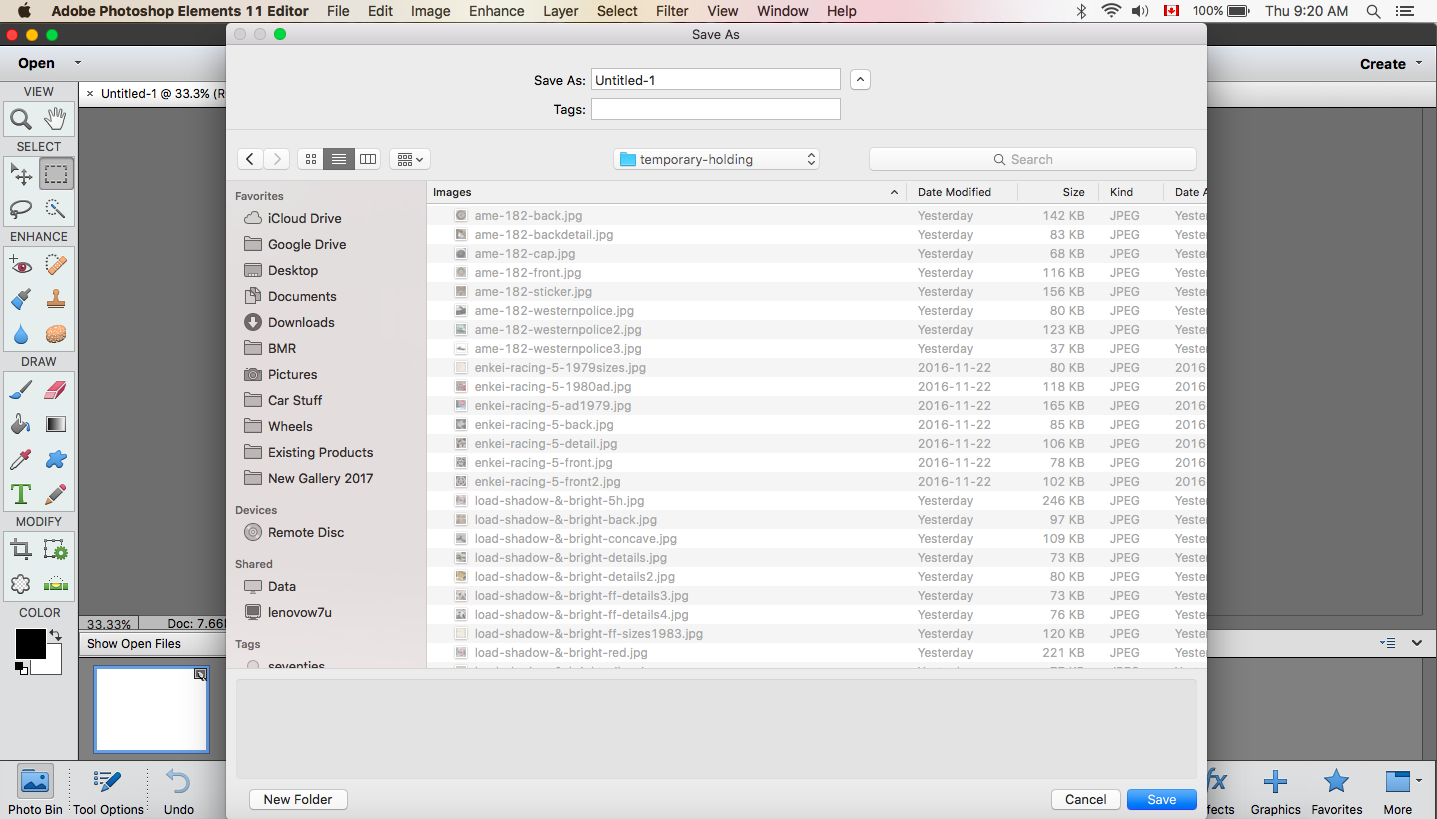
Task: Open the Image menu
Action: click(x=430, y=11)
